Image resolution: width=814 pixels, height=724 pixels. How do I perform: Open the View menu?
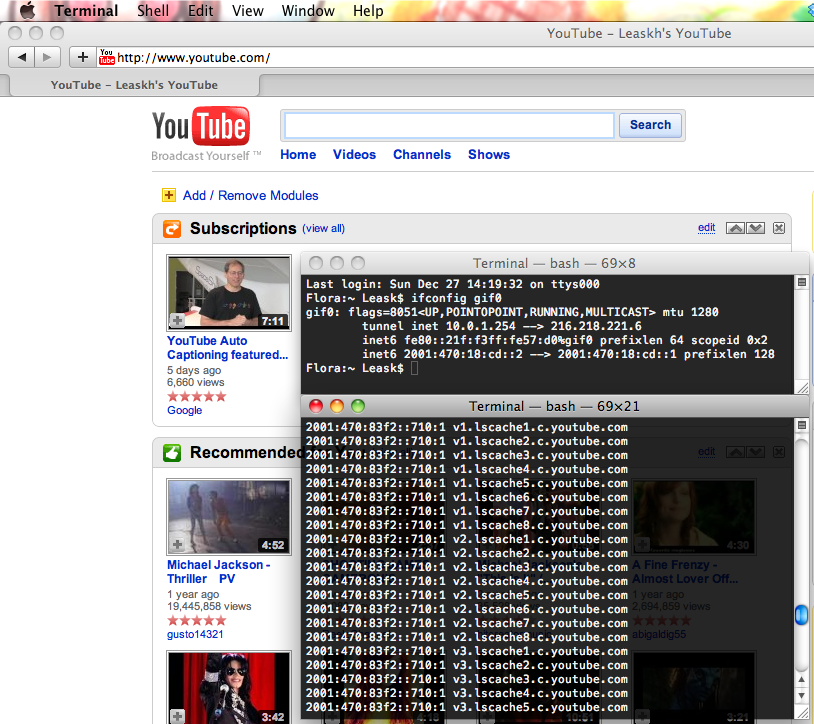tap(248, 10)
